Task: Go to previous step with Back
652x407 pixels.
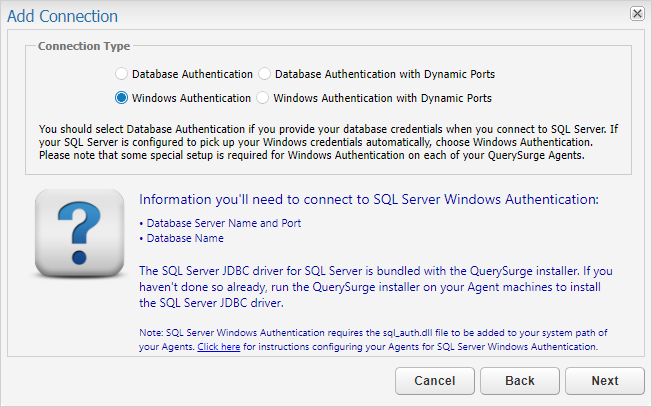Action: 520,381
